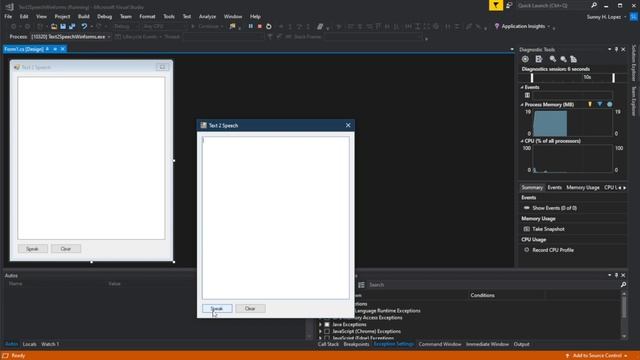Click Diagnostic Tools reset view icon
The height and width of the screenshot is (360, 640).
(573, 59)
